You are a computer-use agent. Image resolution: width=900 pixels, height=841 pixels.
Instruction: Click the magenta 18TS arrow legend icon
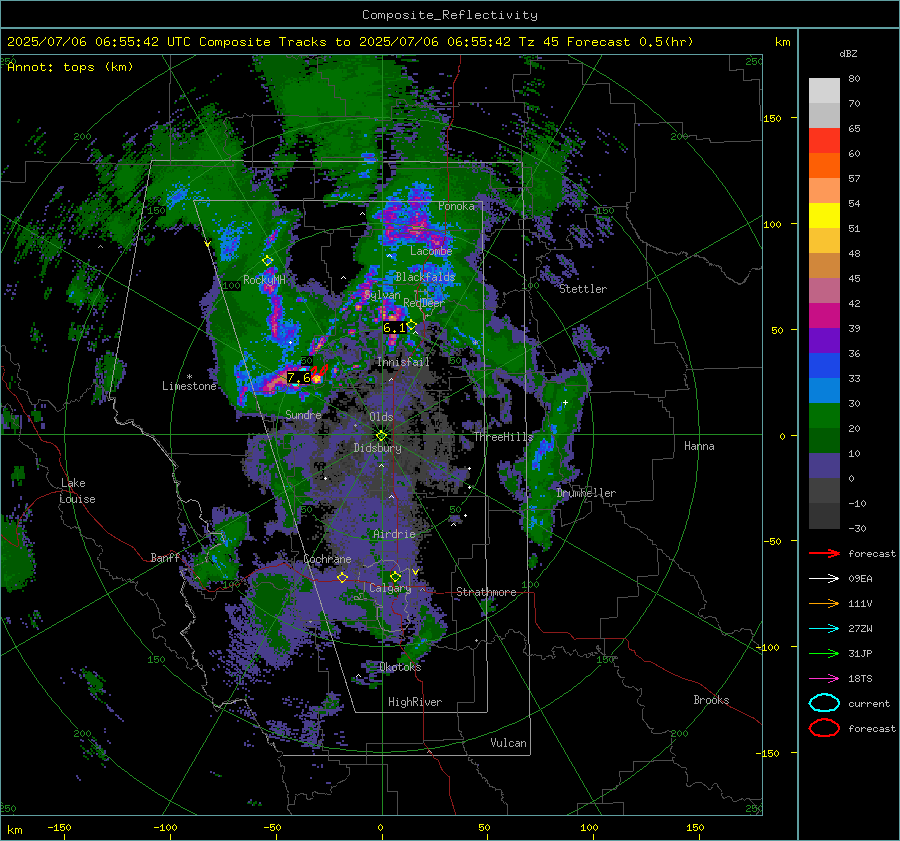pos(824,679)
